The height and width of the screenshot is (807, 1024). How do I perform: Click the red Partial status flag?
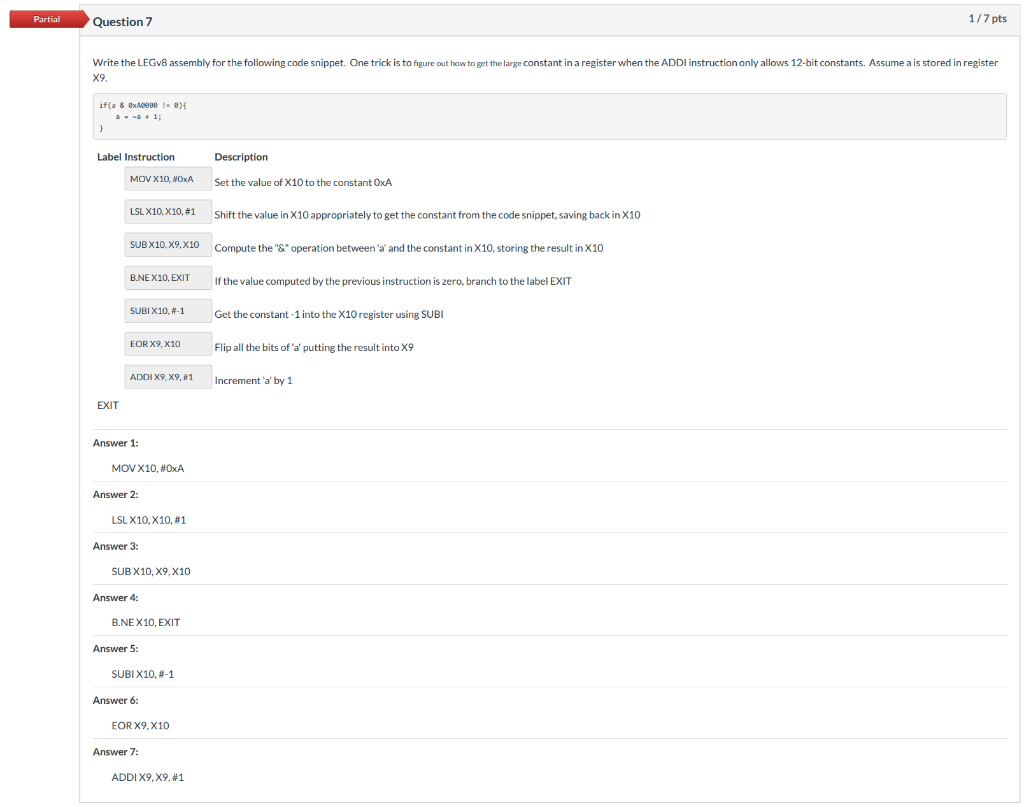[48, 19]
